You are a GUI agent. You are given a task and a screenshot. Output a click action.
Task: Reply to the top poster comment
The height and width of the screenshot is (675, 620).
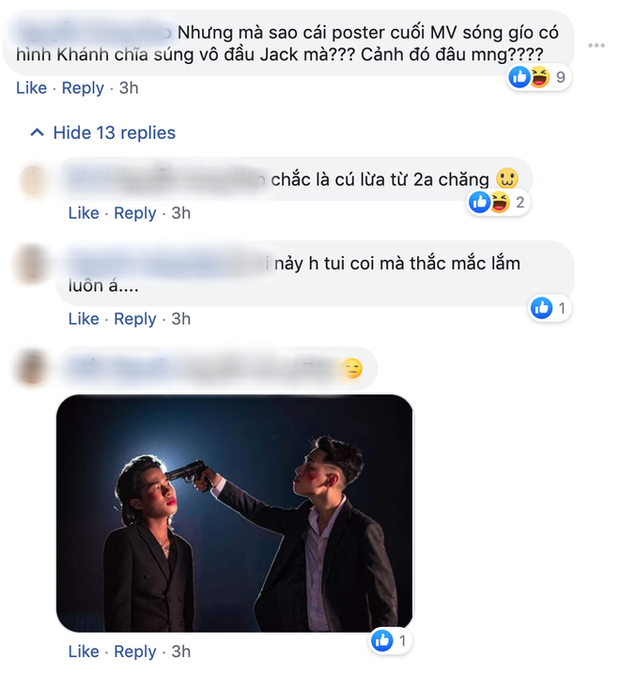[83, 88]
